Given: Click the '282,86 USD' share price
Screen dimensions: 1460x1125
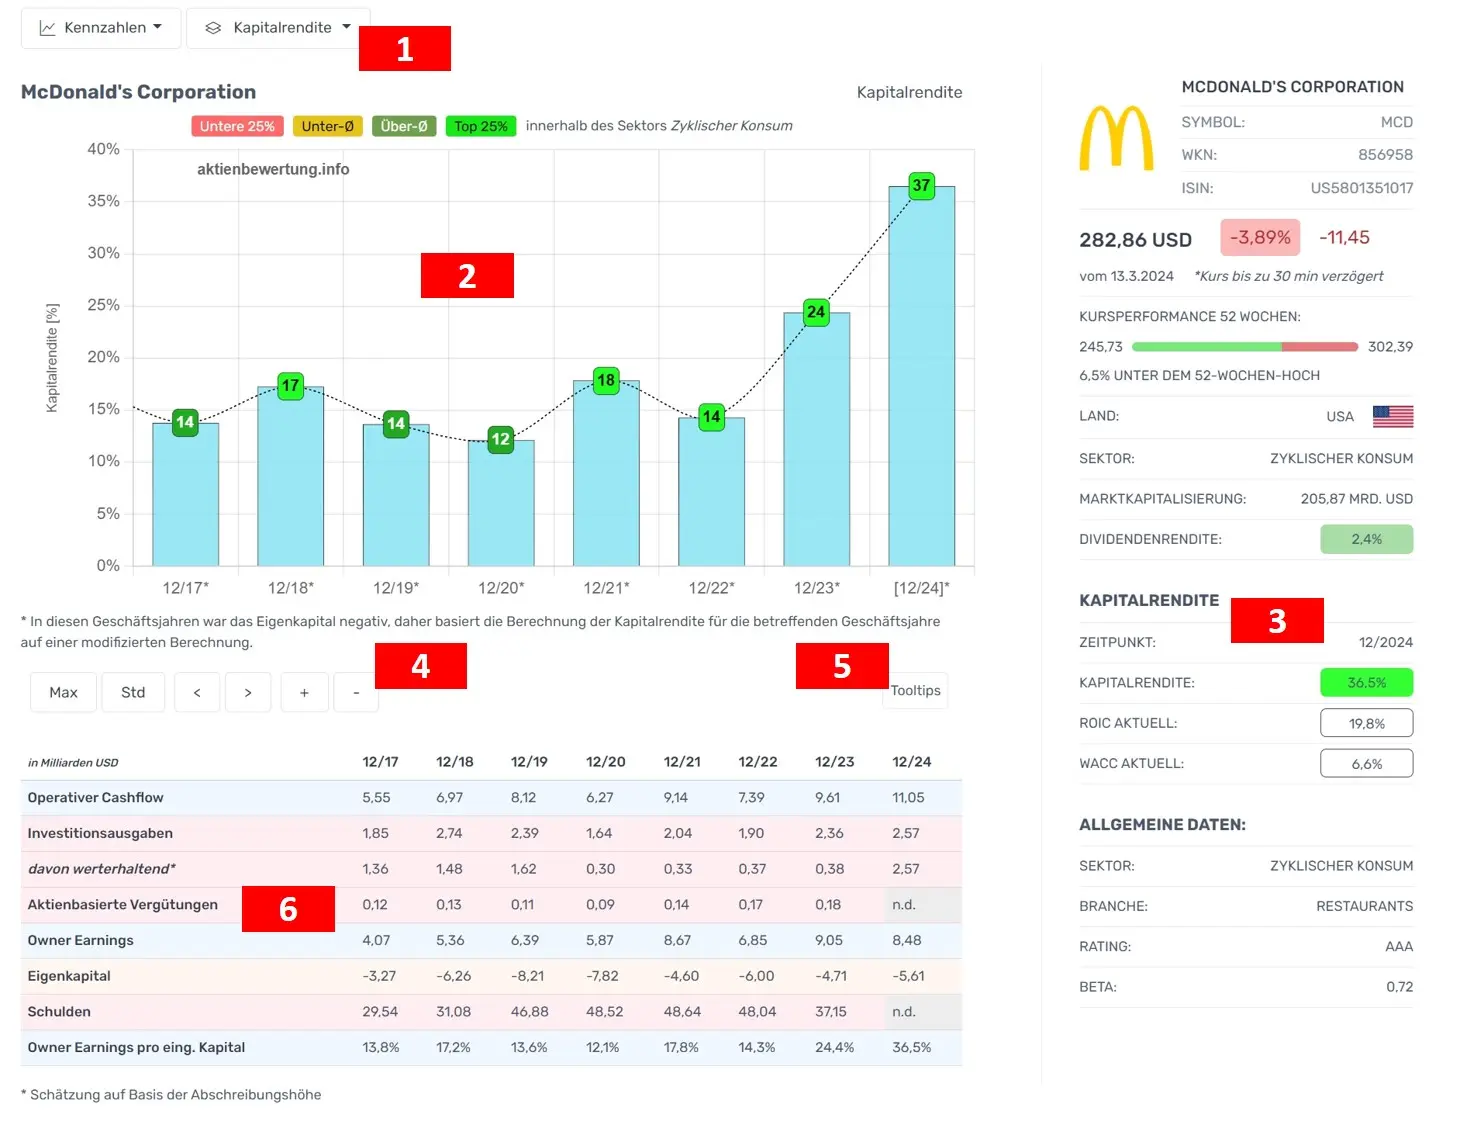Looking at the screenshot, I should pyautogui.click(x=1135, y=240).
